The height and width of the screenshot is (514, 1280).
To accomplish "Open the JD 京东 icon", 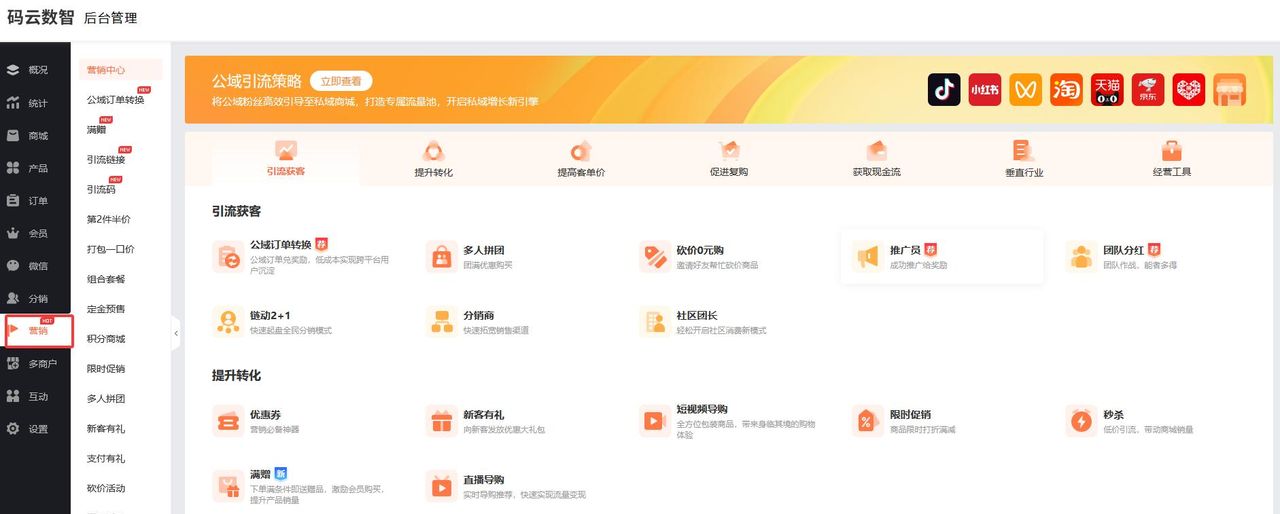I will click(1148, 90).
